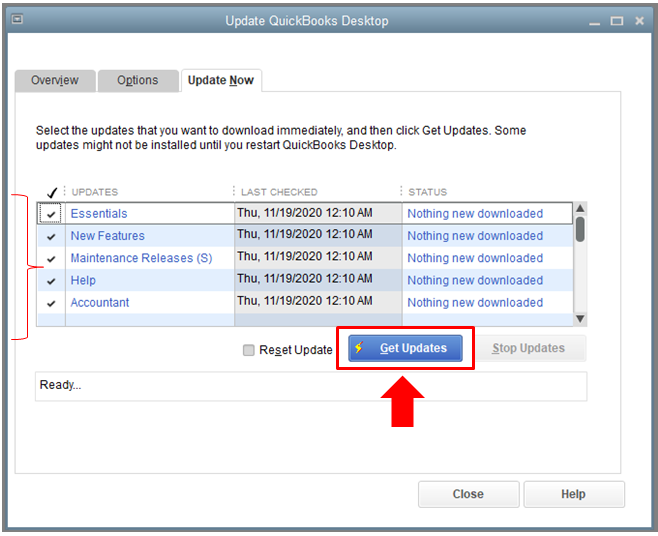
Task: Click the checkmark column header
Action: 52,192
